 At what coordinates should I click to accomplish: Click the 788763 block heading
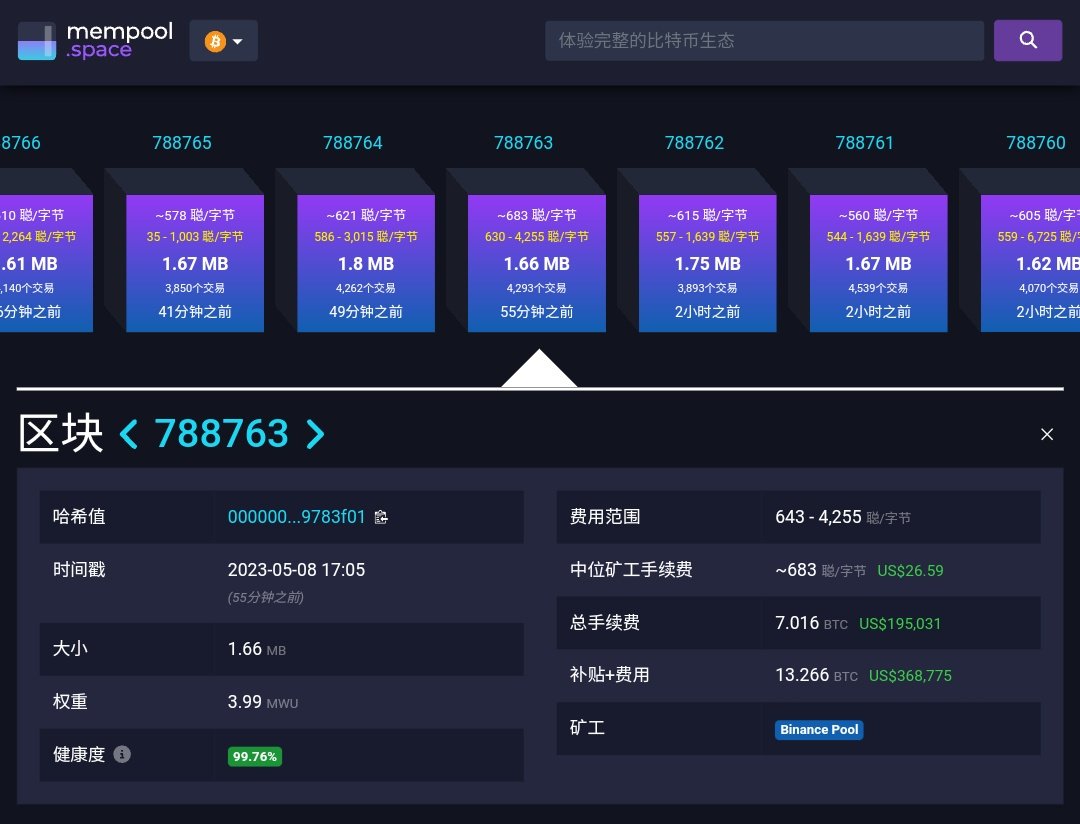pos(221,432)
